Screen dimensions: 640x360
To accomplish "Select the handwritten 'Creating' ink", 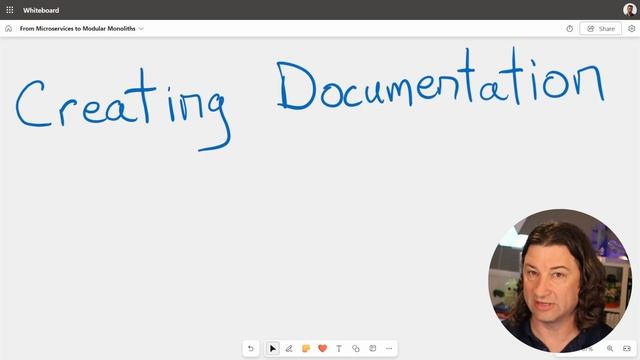I will point(123,110).
